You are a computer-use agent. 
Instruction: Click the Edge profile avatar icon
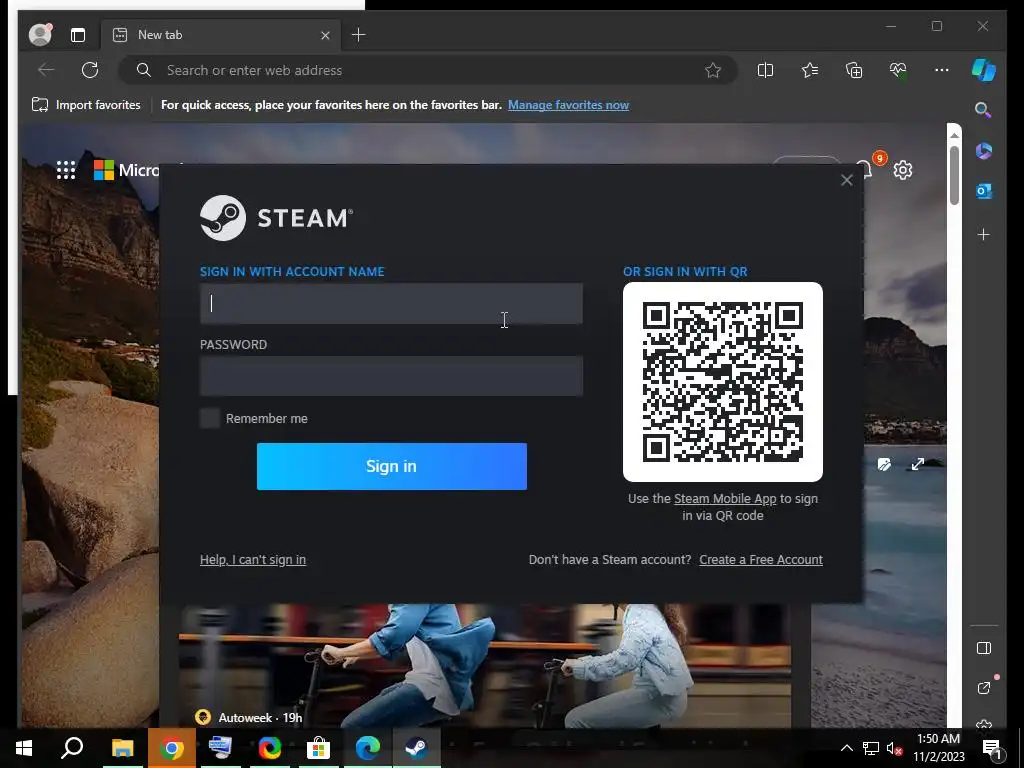(x=40, y=34)
